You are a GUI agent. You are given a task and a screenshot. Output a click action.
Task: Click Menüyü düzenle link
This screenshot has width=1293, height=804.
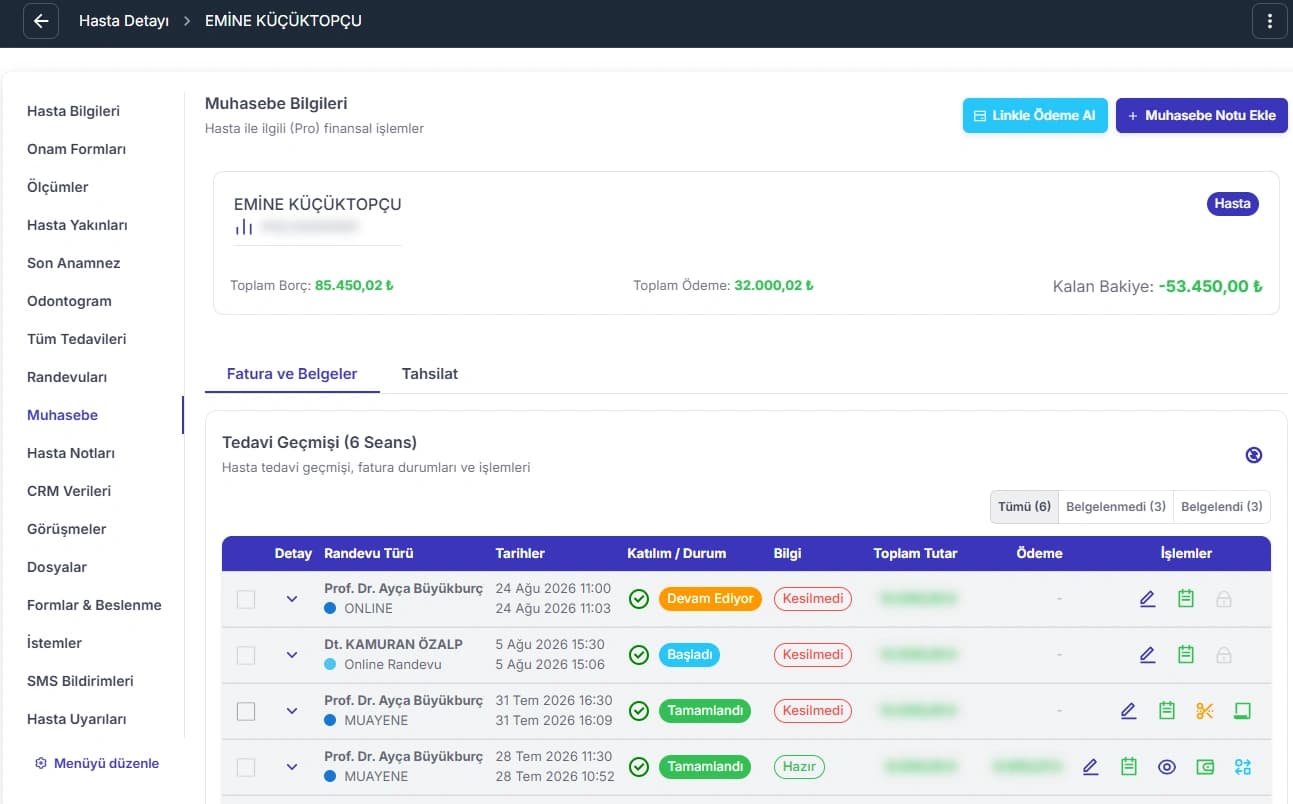pyautogui.click(x=97, y=763)
